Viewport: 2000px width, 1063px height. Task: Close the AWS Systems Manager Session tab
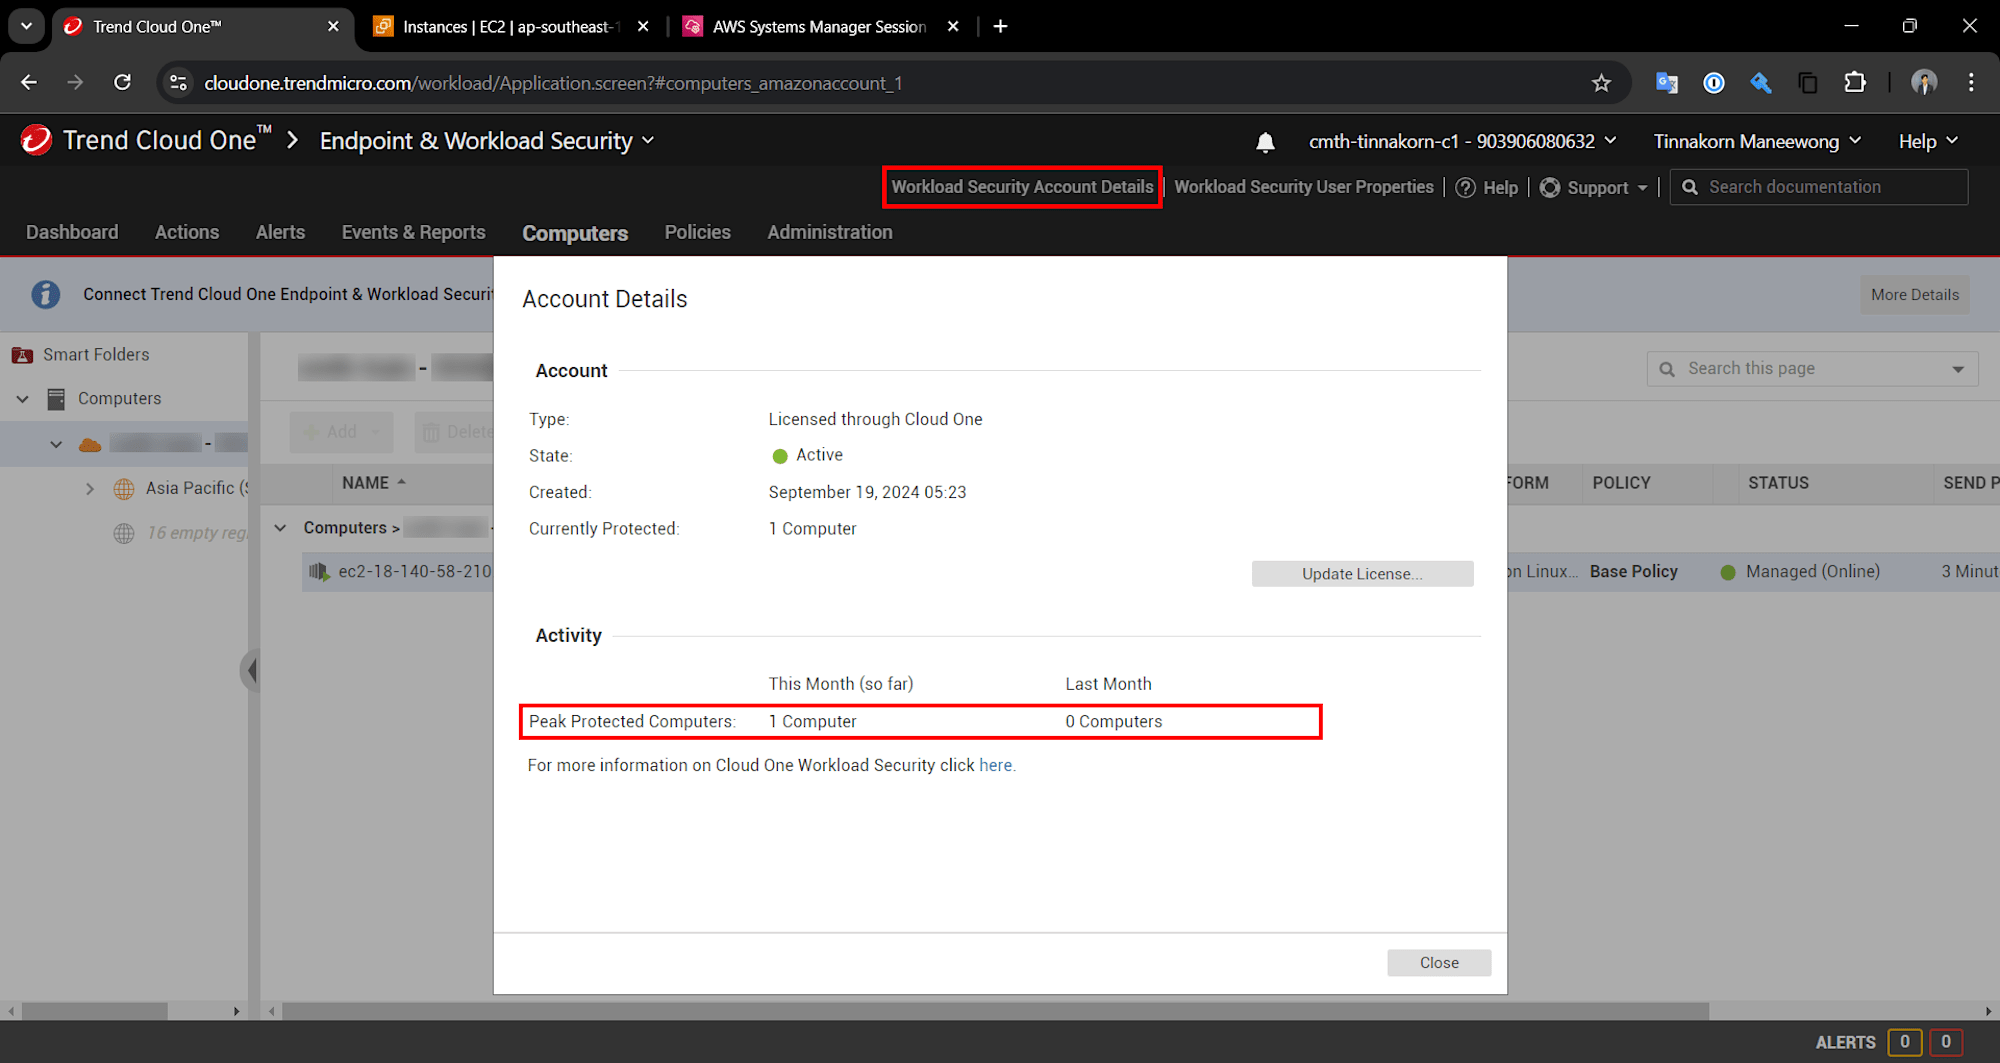(x=953, y=26)
